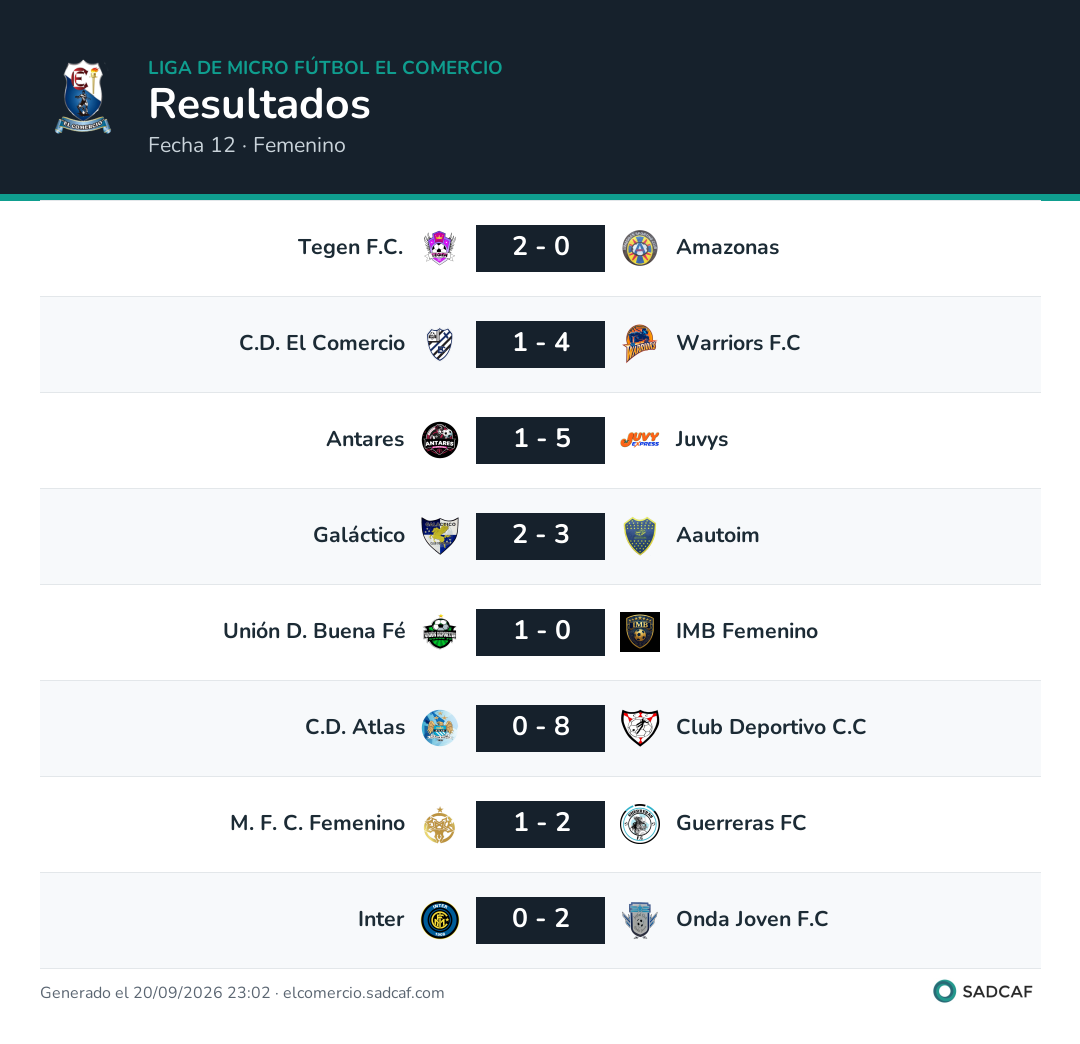Click the El Comercio league crest logo
This screenshot has height=1044, width=1080.
pyautogui.click(x=83, y=96)
